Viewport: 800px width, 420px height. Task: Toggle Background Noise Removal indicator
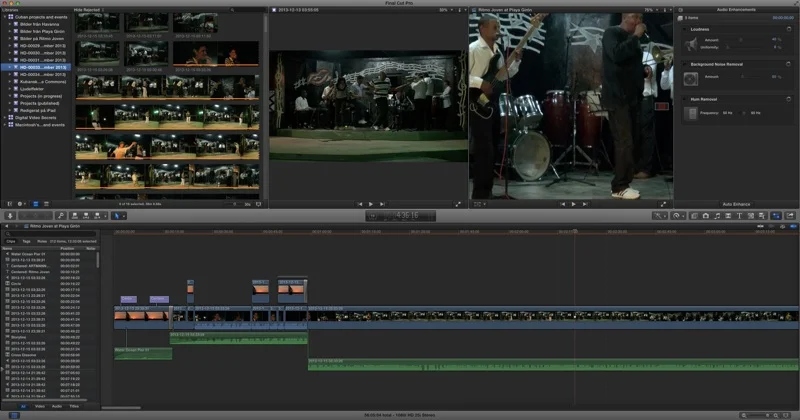pyautogui.click(x=788, y=64)
